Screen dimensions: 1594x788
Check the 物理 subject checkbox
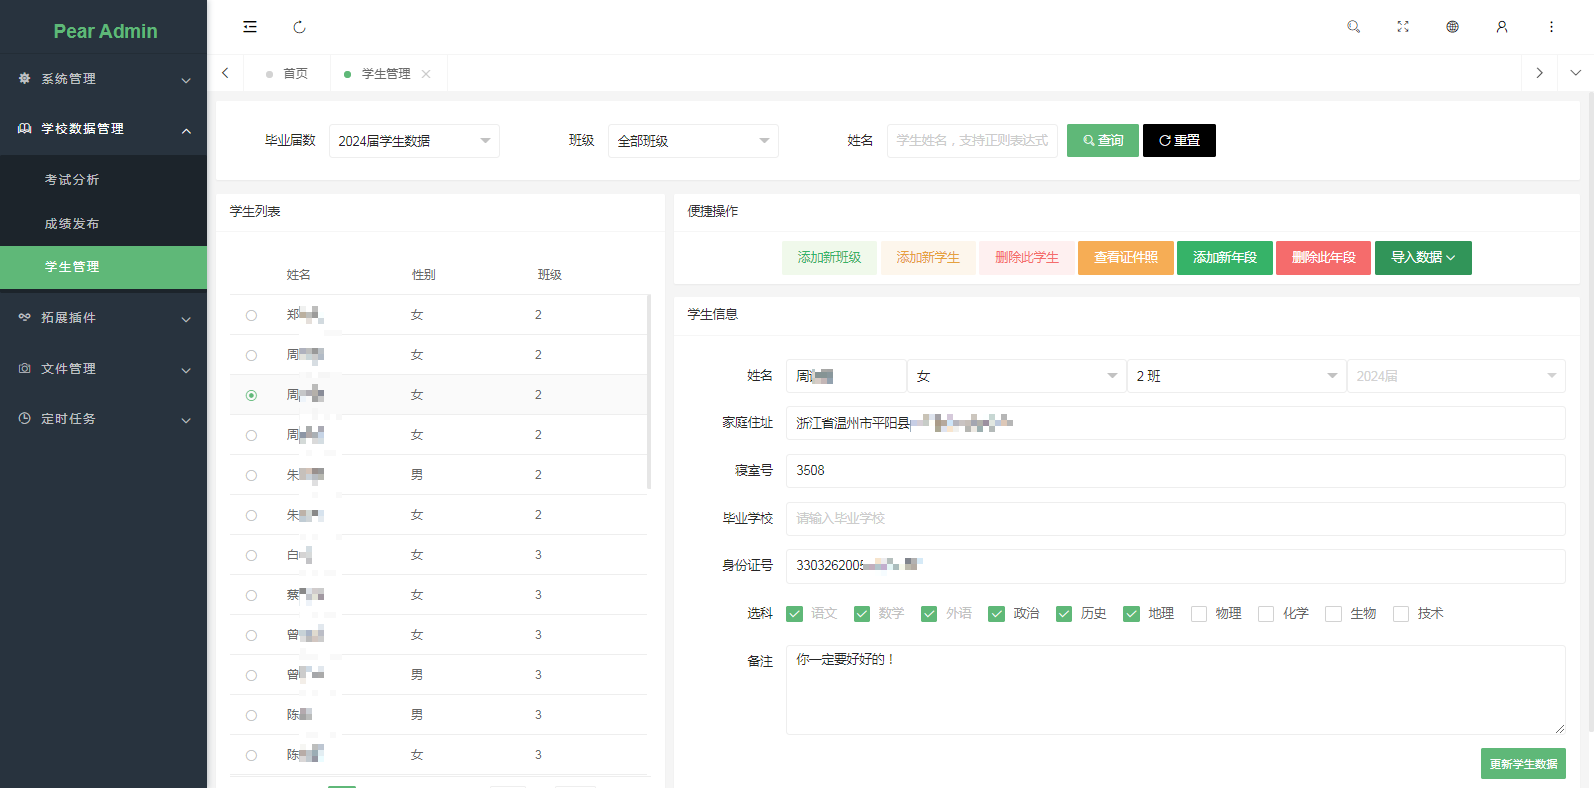(1199, 614)
